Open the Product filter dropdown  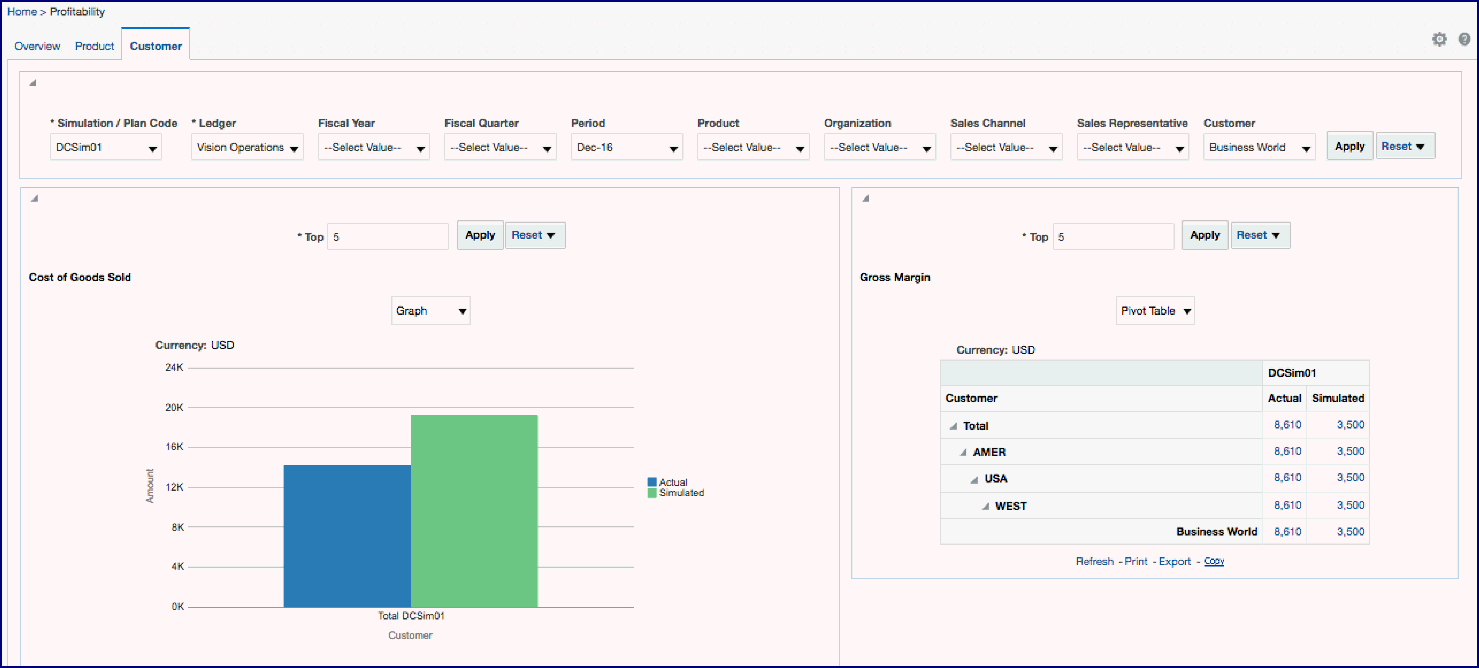[753, 147]
